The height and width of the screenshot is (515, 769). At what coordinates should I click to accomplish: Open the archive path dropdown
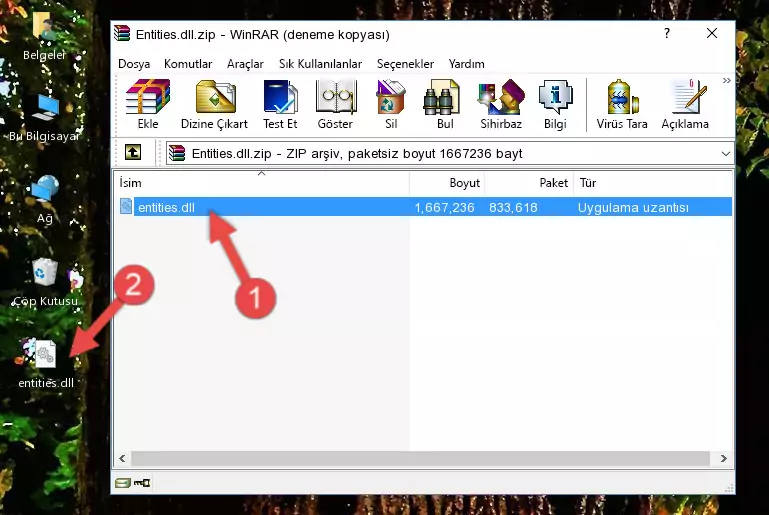coord(726,154)
